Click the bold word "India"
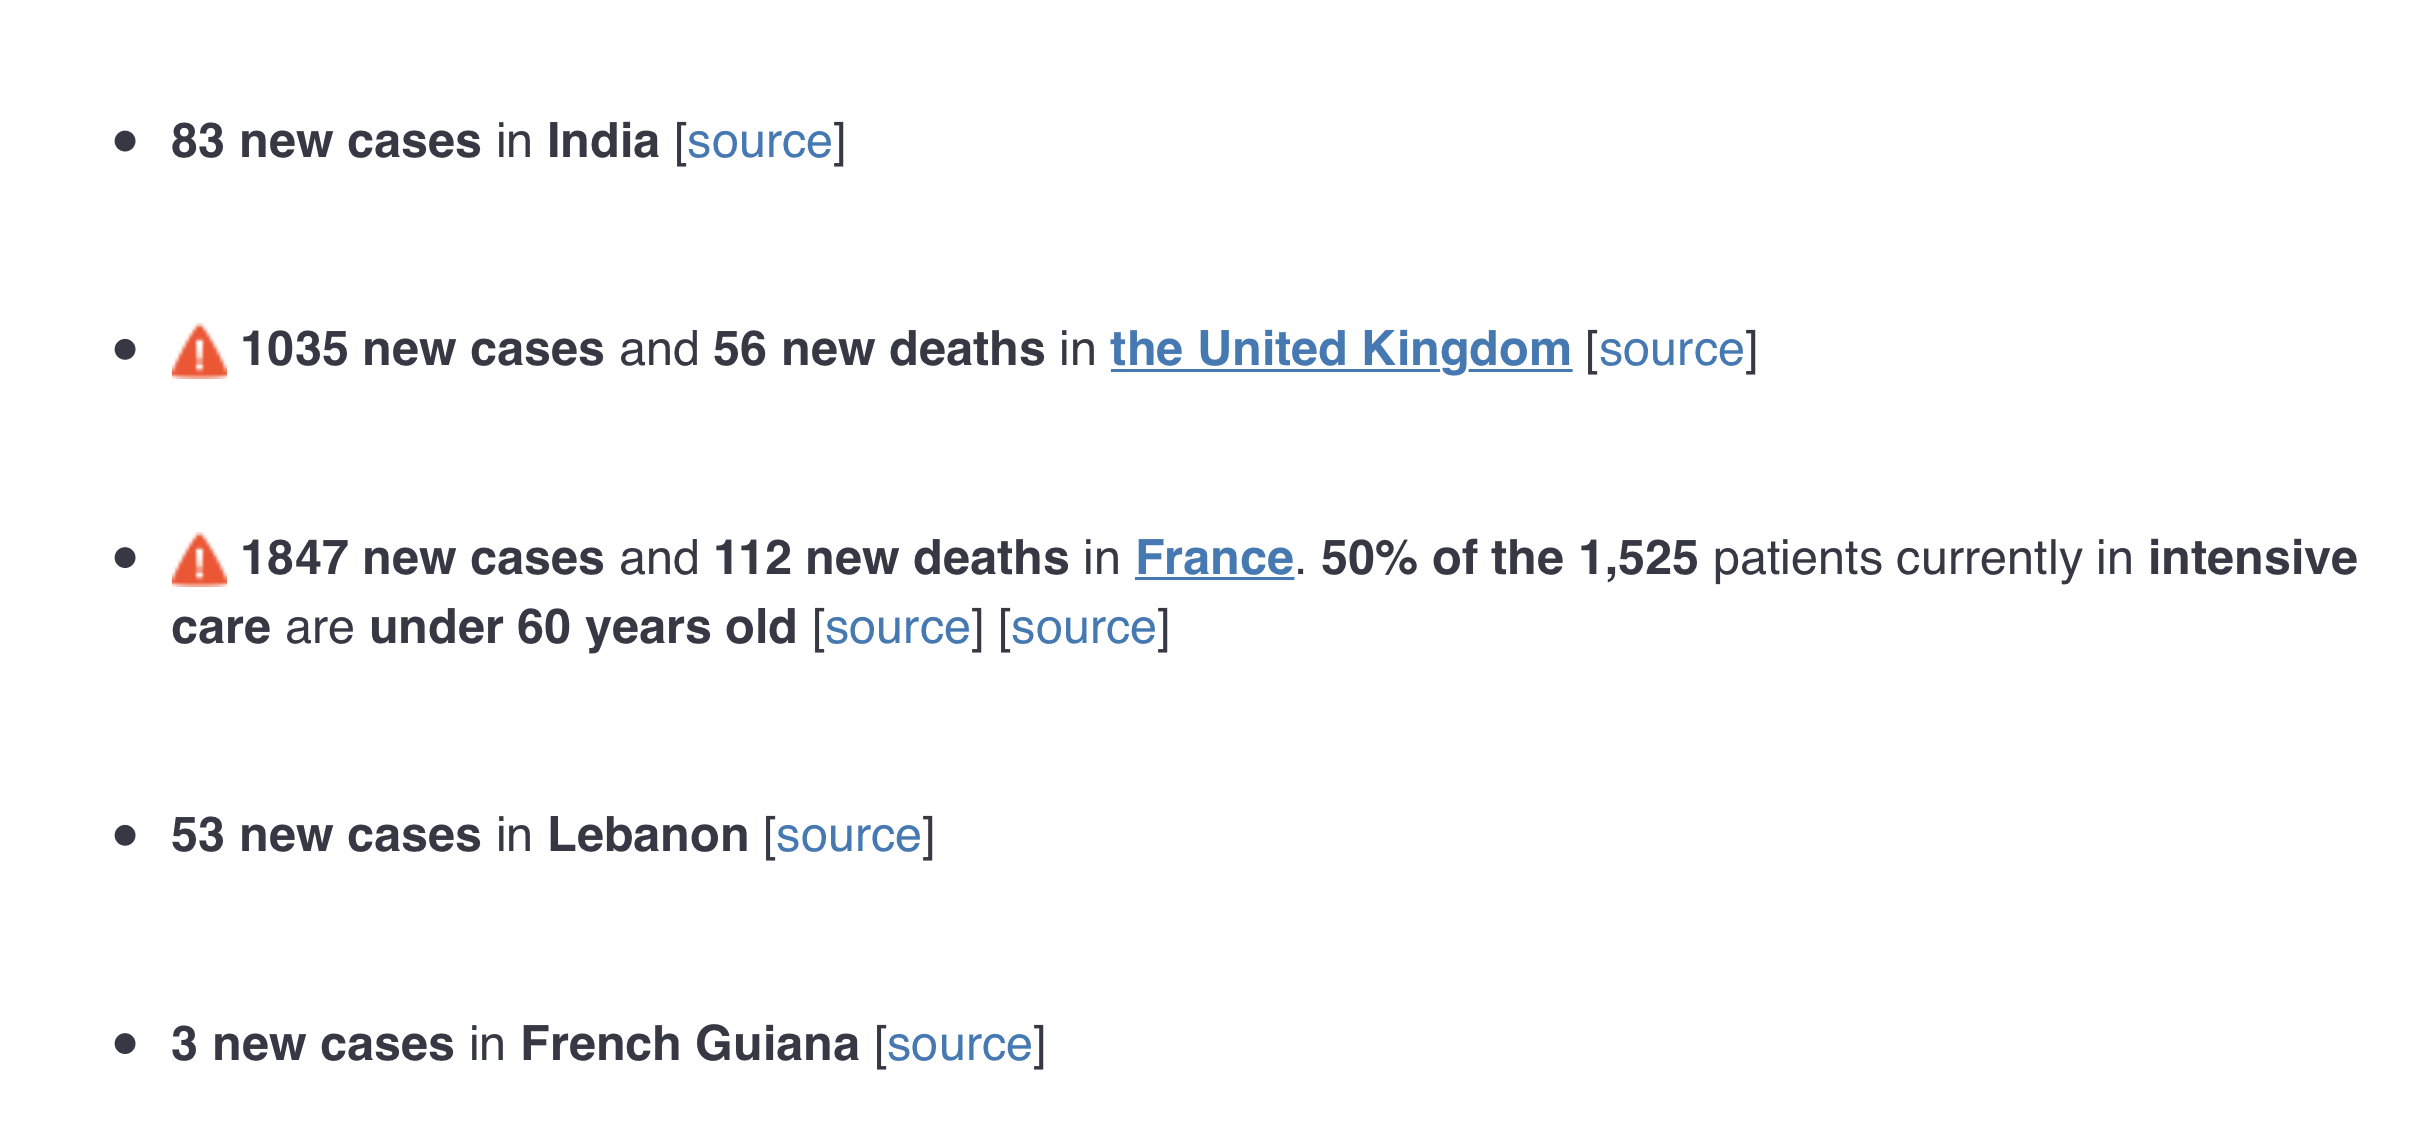Image resolution: width=2436 pixels, height=1125 pixels. [603, 142]
